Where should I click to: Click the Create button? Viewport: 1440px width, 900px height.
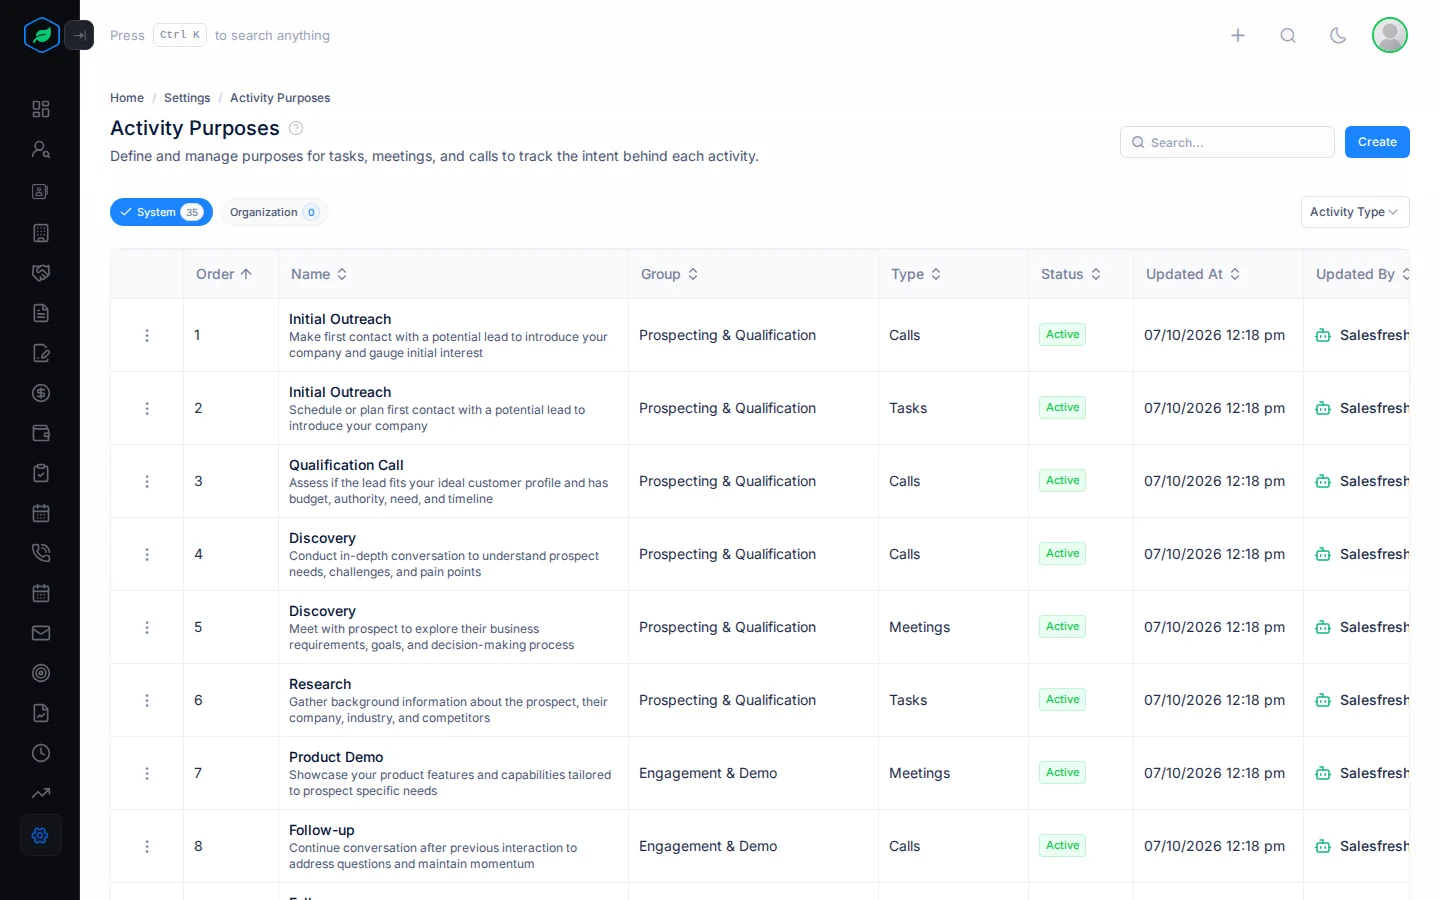coord(1377,142)
